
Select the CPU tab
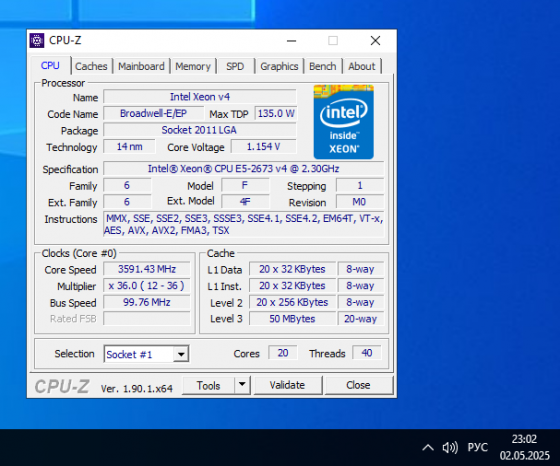[50, 66]
